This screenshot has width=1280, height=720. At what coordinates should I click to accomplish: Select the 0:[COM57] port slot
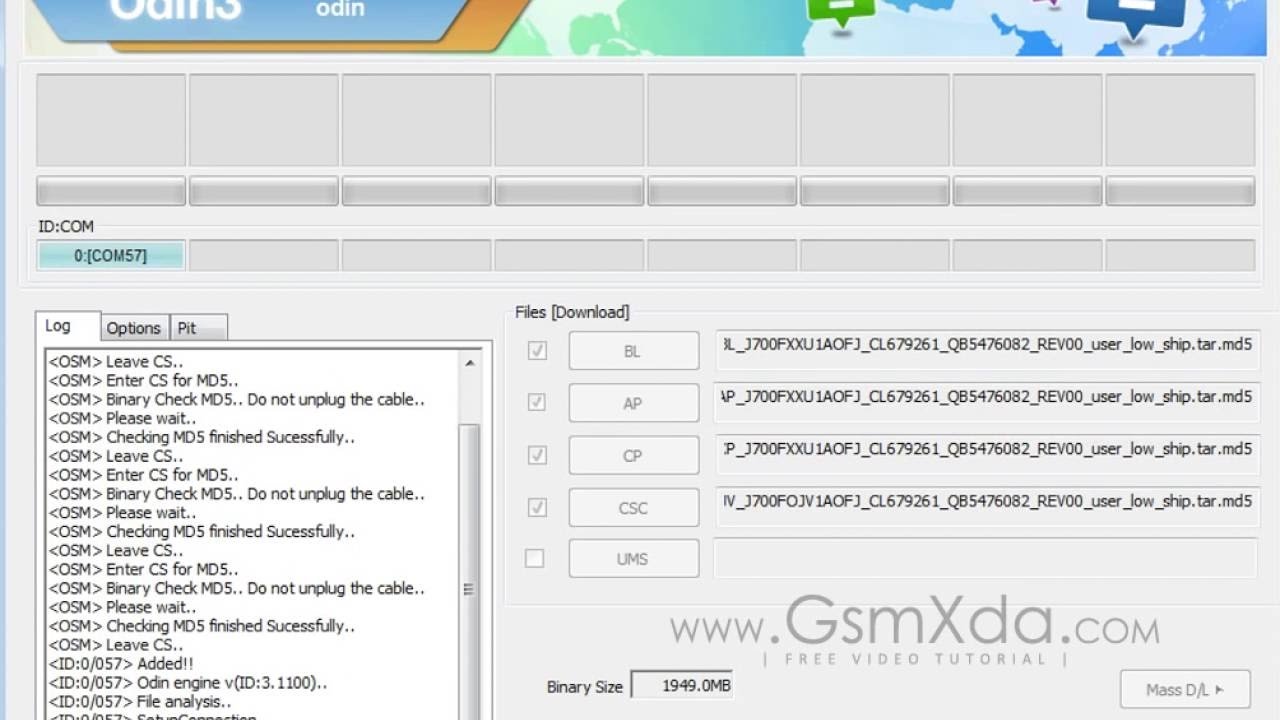tap(110, 256)
